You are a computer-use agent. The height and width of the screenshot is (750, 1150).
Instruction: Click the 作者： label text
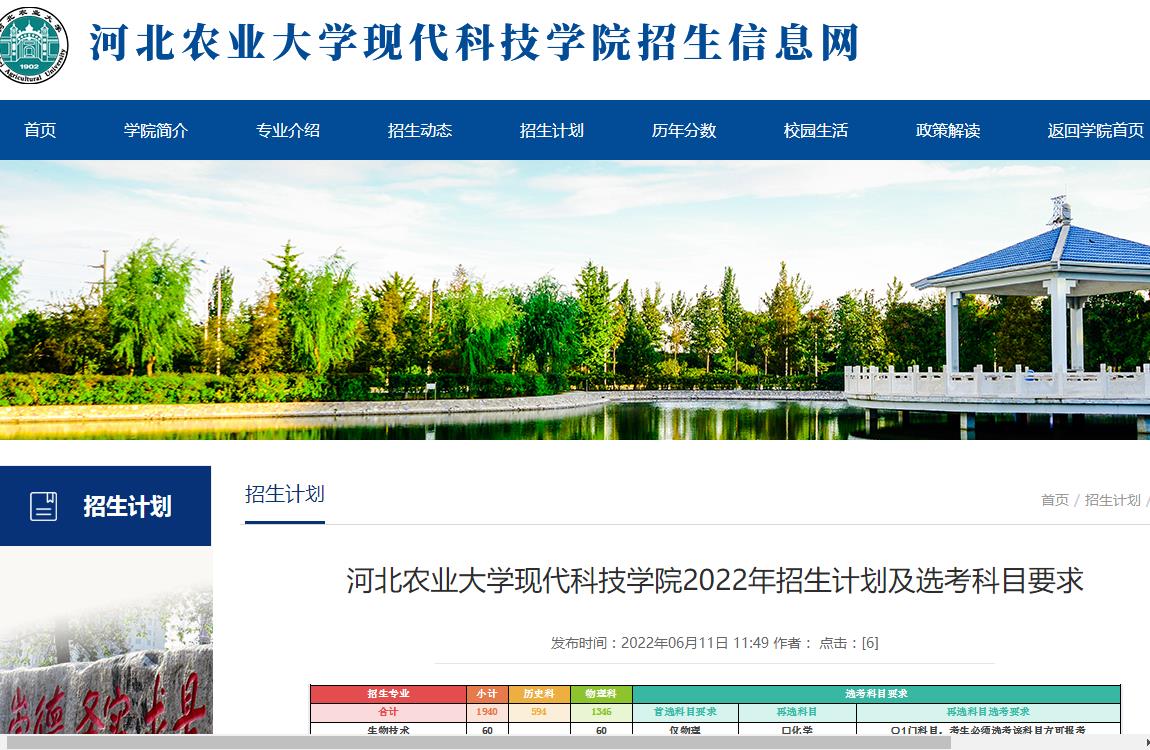(793, 643)
